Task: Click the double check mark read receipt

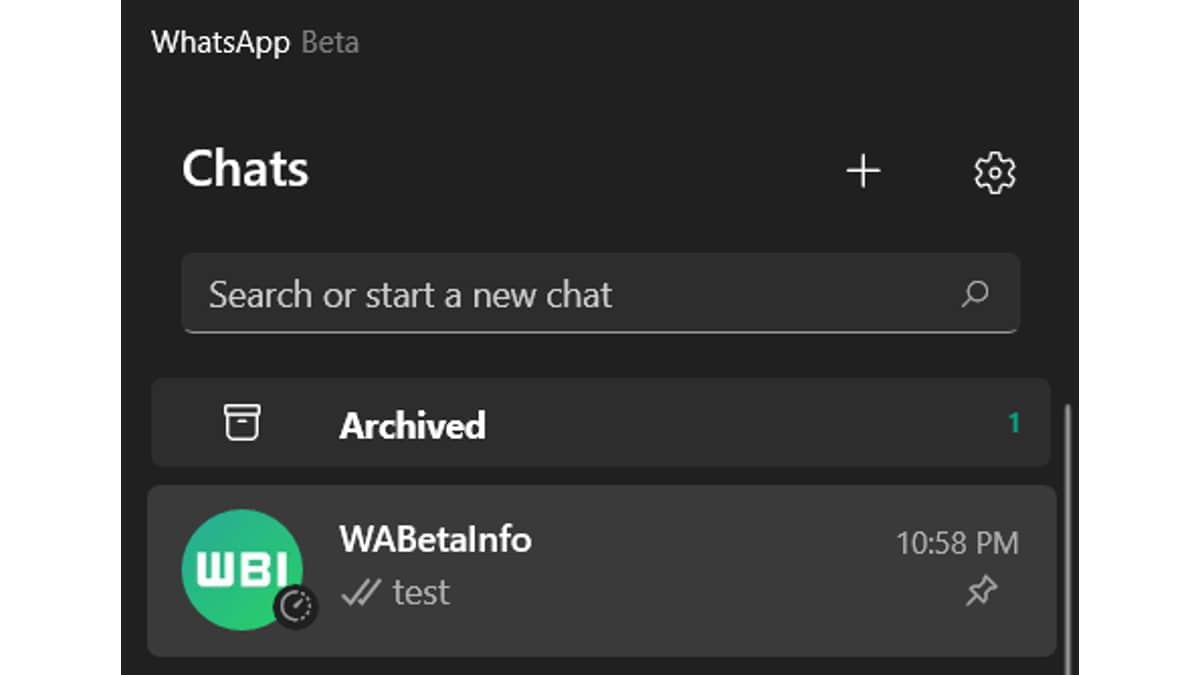Action: click(x=360, y=594)
